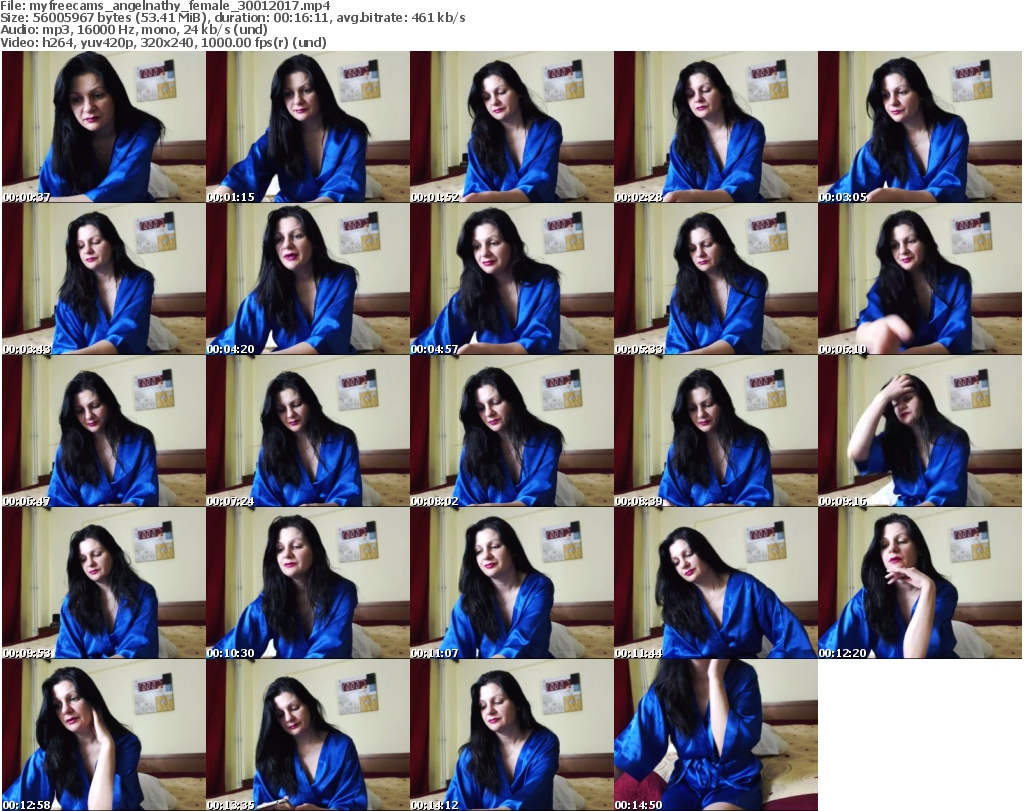Screen dimensions: 1024x811
Task: Select the thumbnail frame at 00:00:37
Action: pos(104,127)
